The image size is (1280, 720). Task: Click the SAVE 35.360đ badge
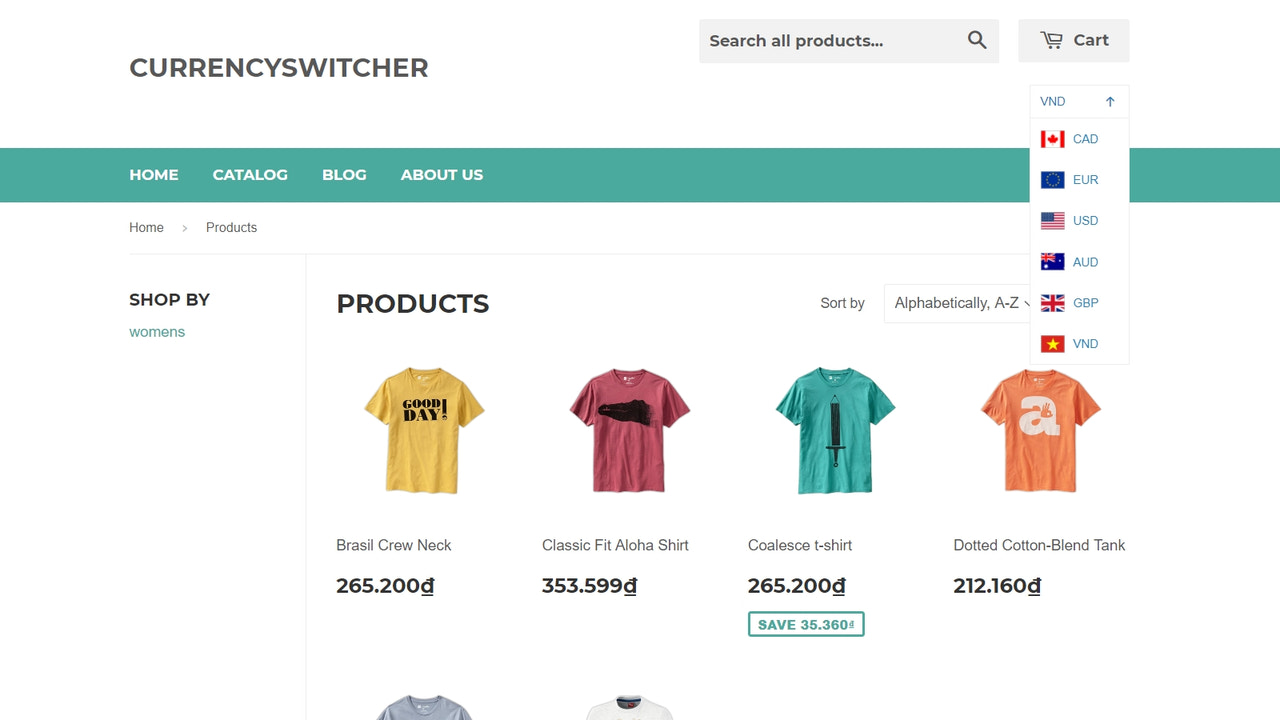[806, 623]
